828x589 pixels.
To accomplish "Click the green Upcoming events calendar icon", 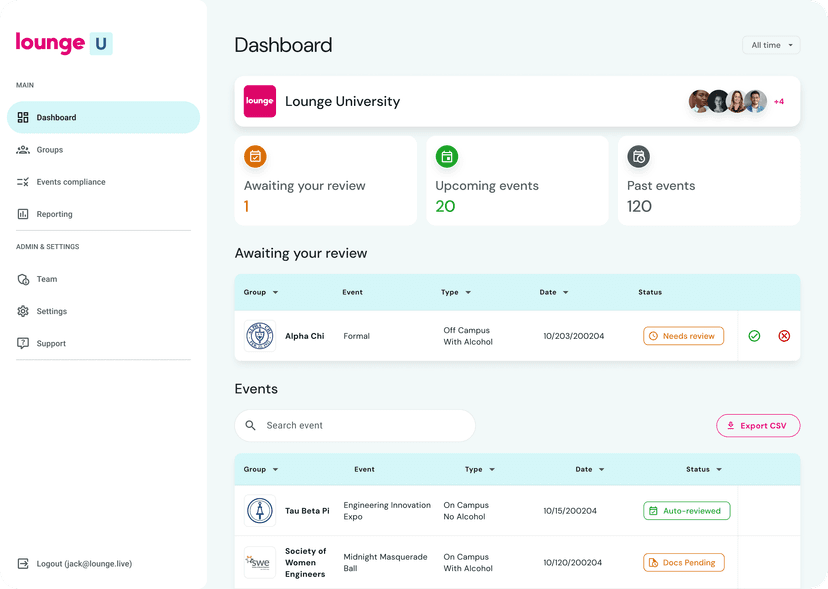I will point(447,156).
